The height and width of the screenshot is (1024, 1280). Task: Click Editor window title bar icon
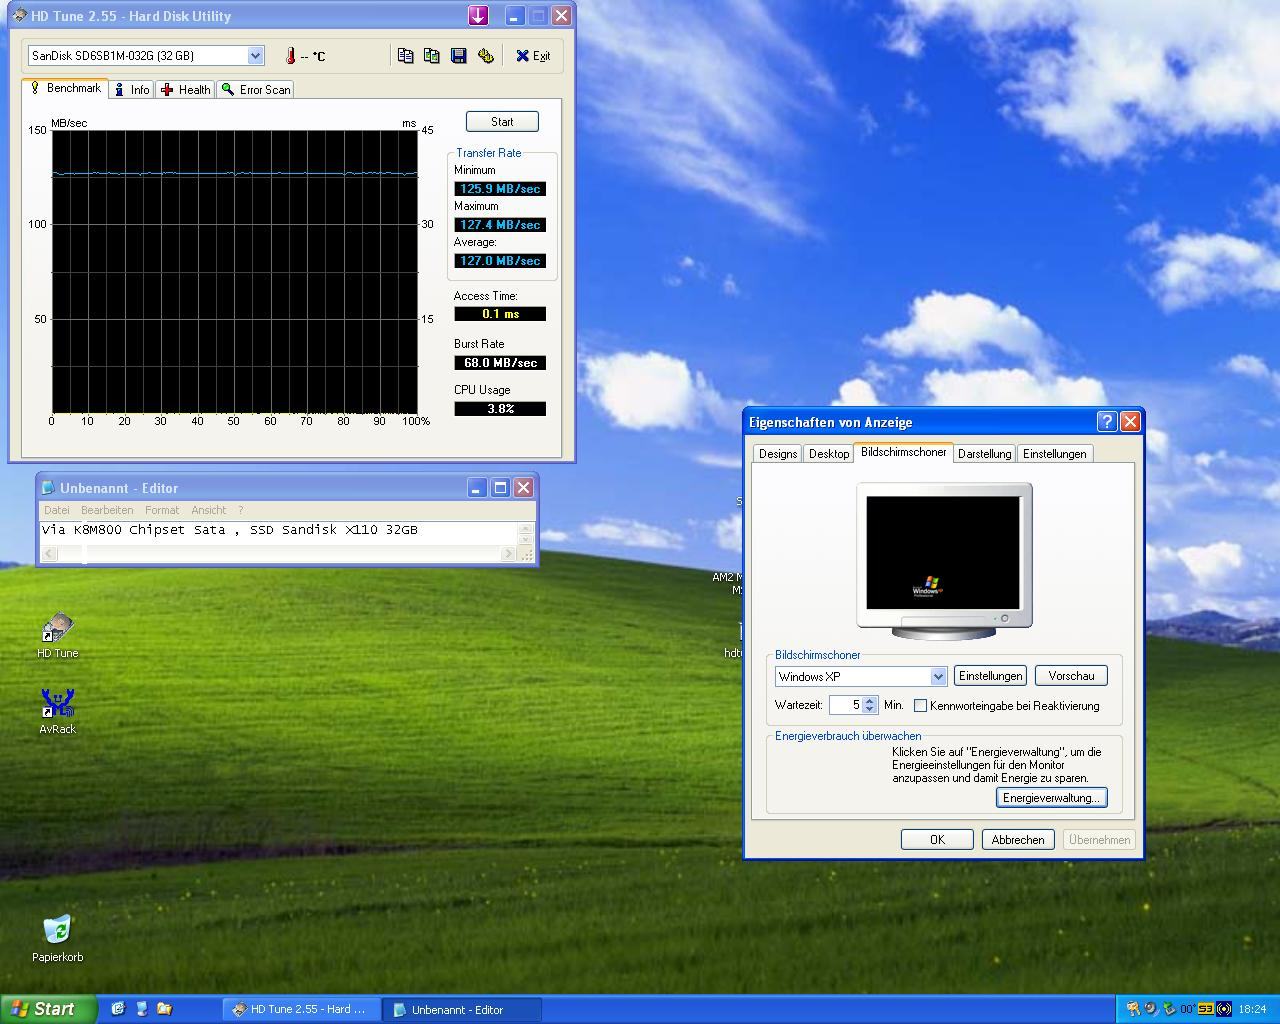click(x=48, y=488)
